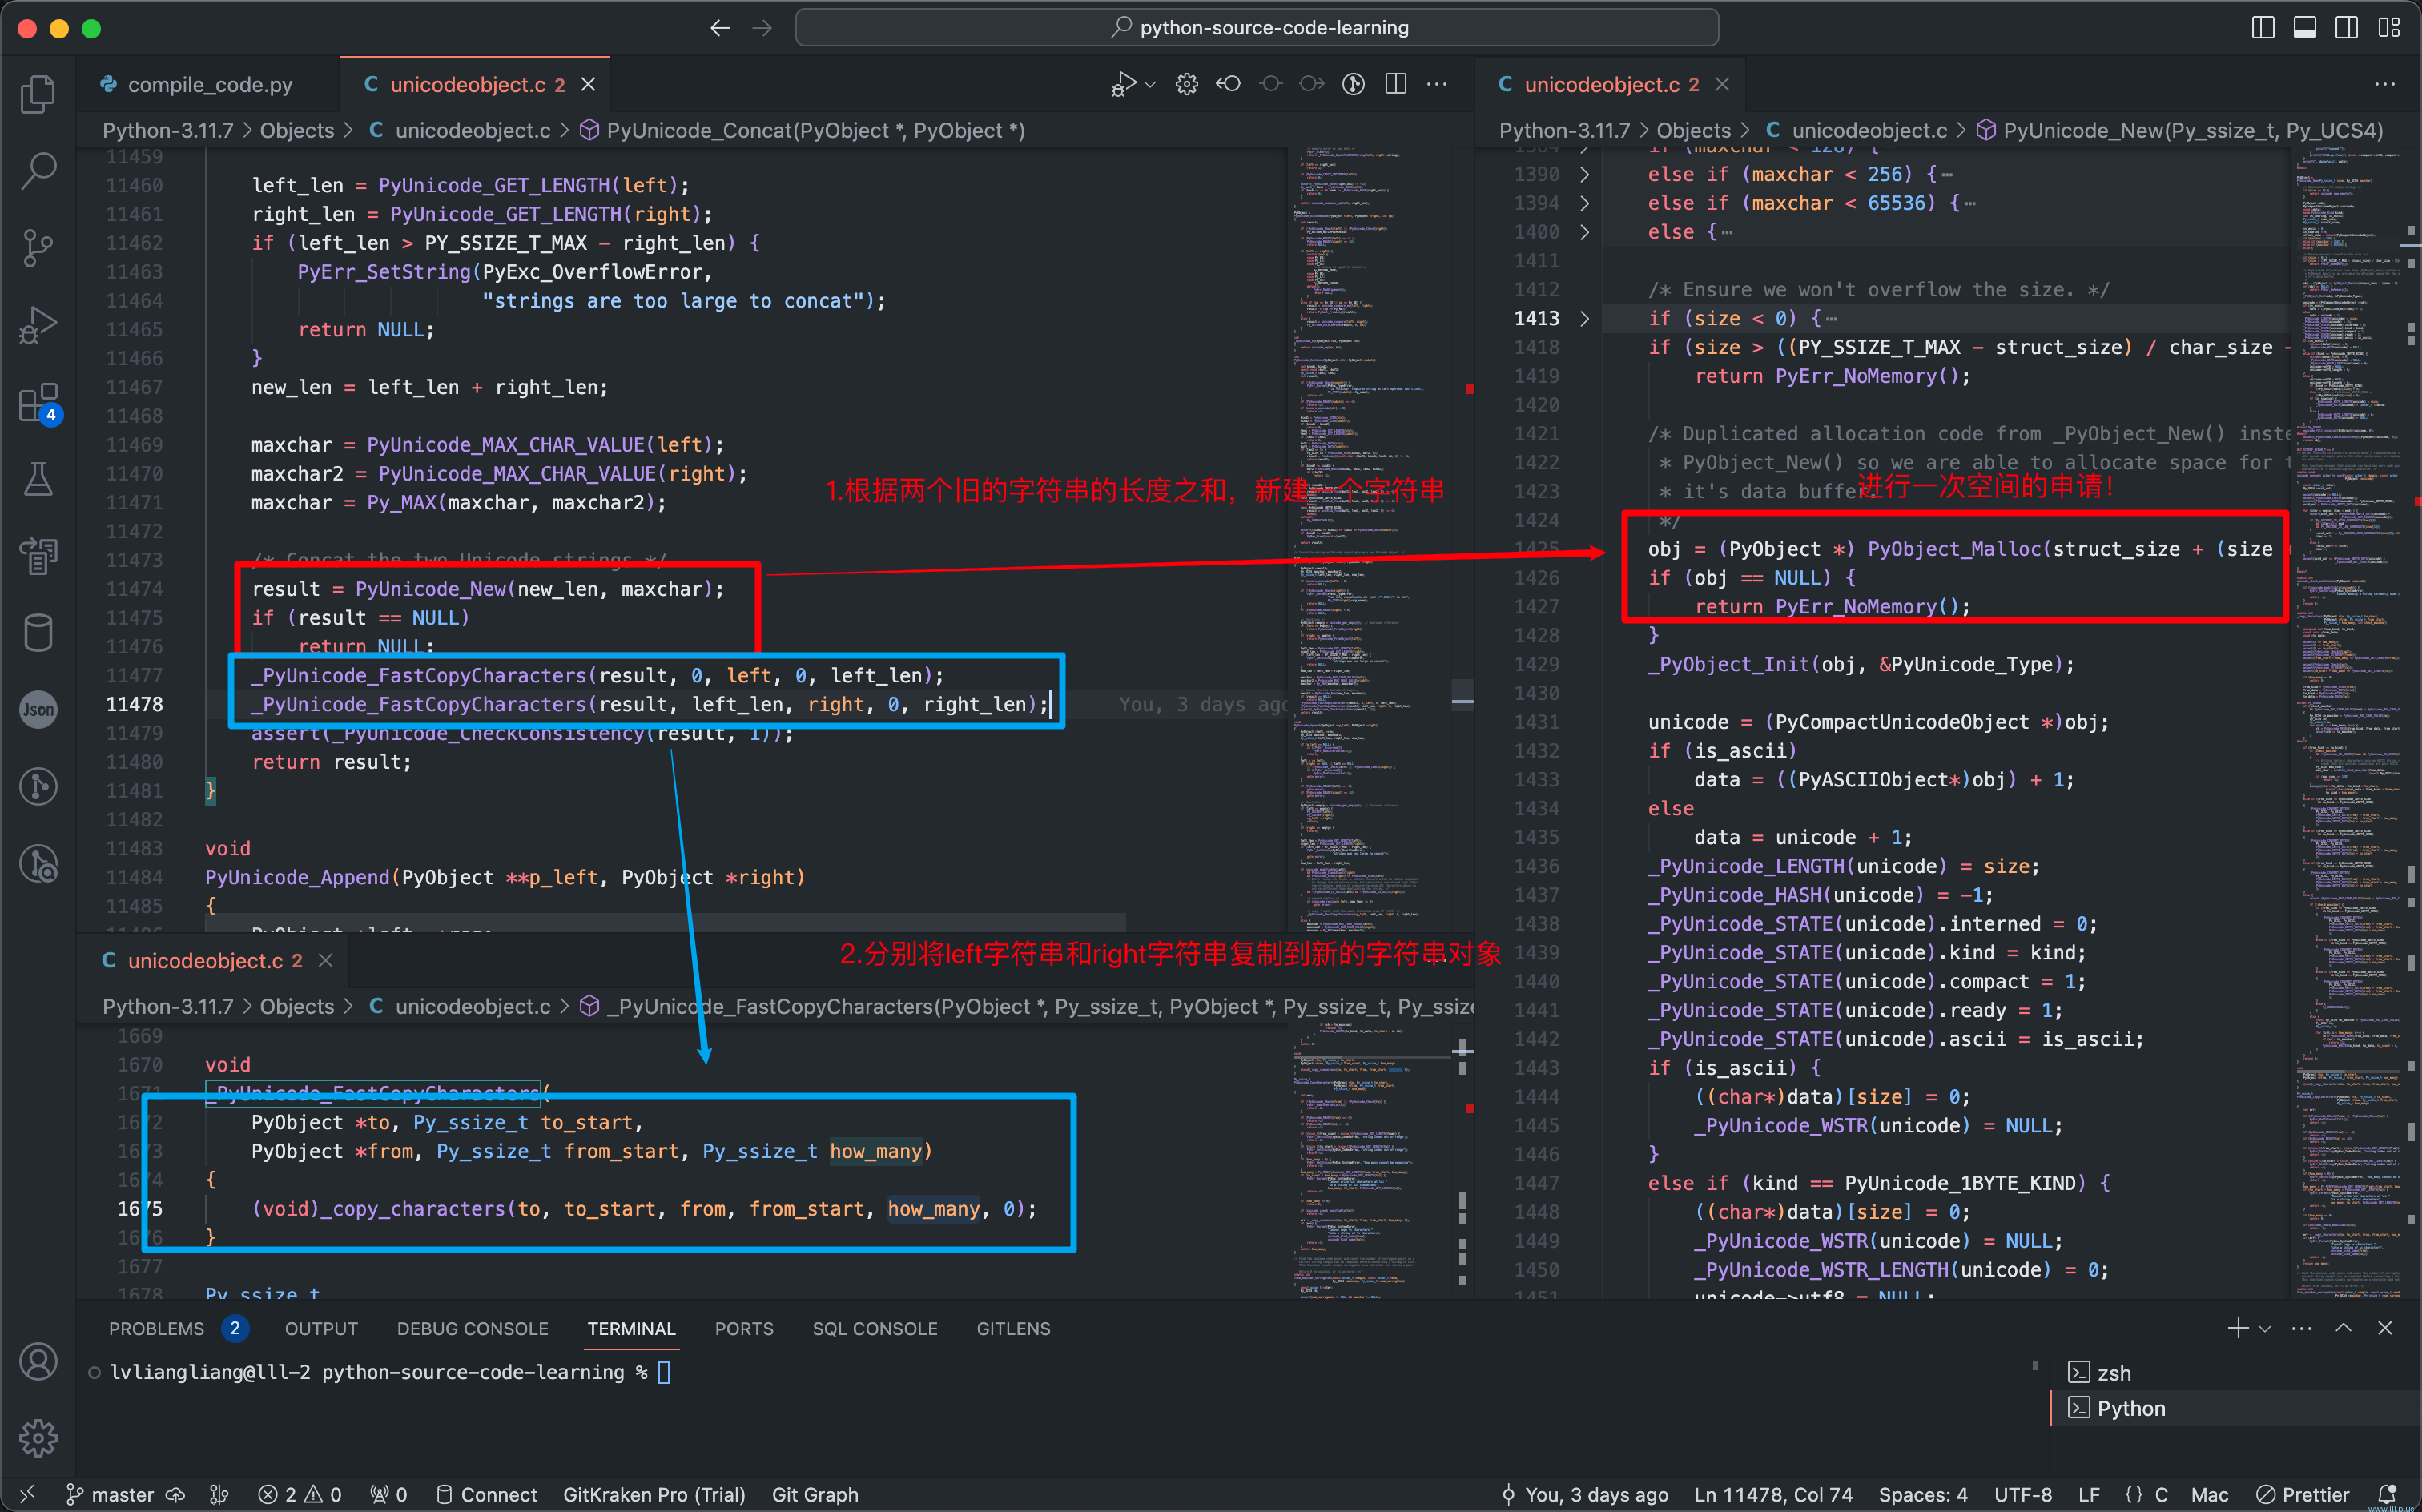Change indentation via Spaces: 4

click(1923, 1495)
